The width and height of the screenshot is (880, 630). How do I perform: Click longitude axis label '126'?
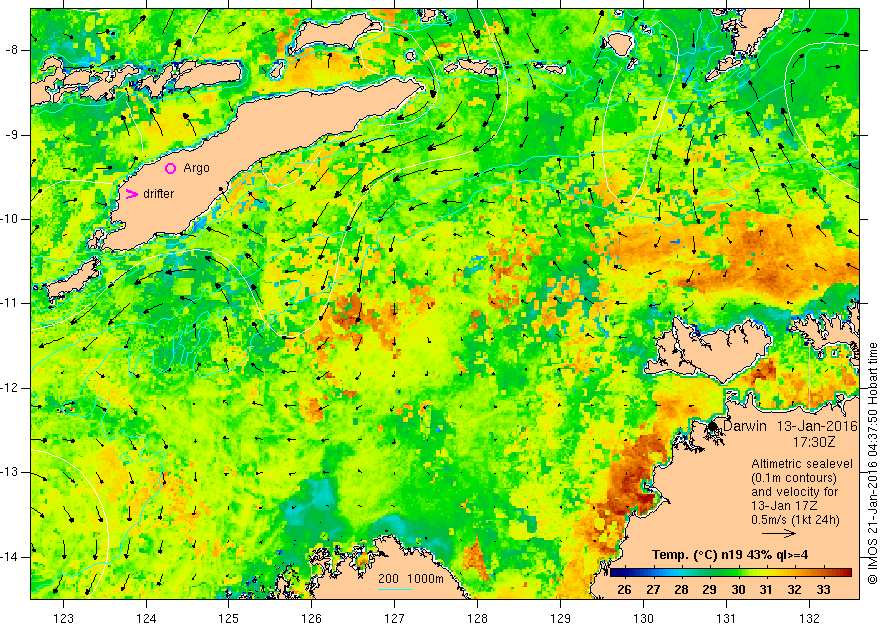pos(311,619)
